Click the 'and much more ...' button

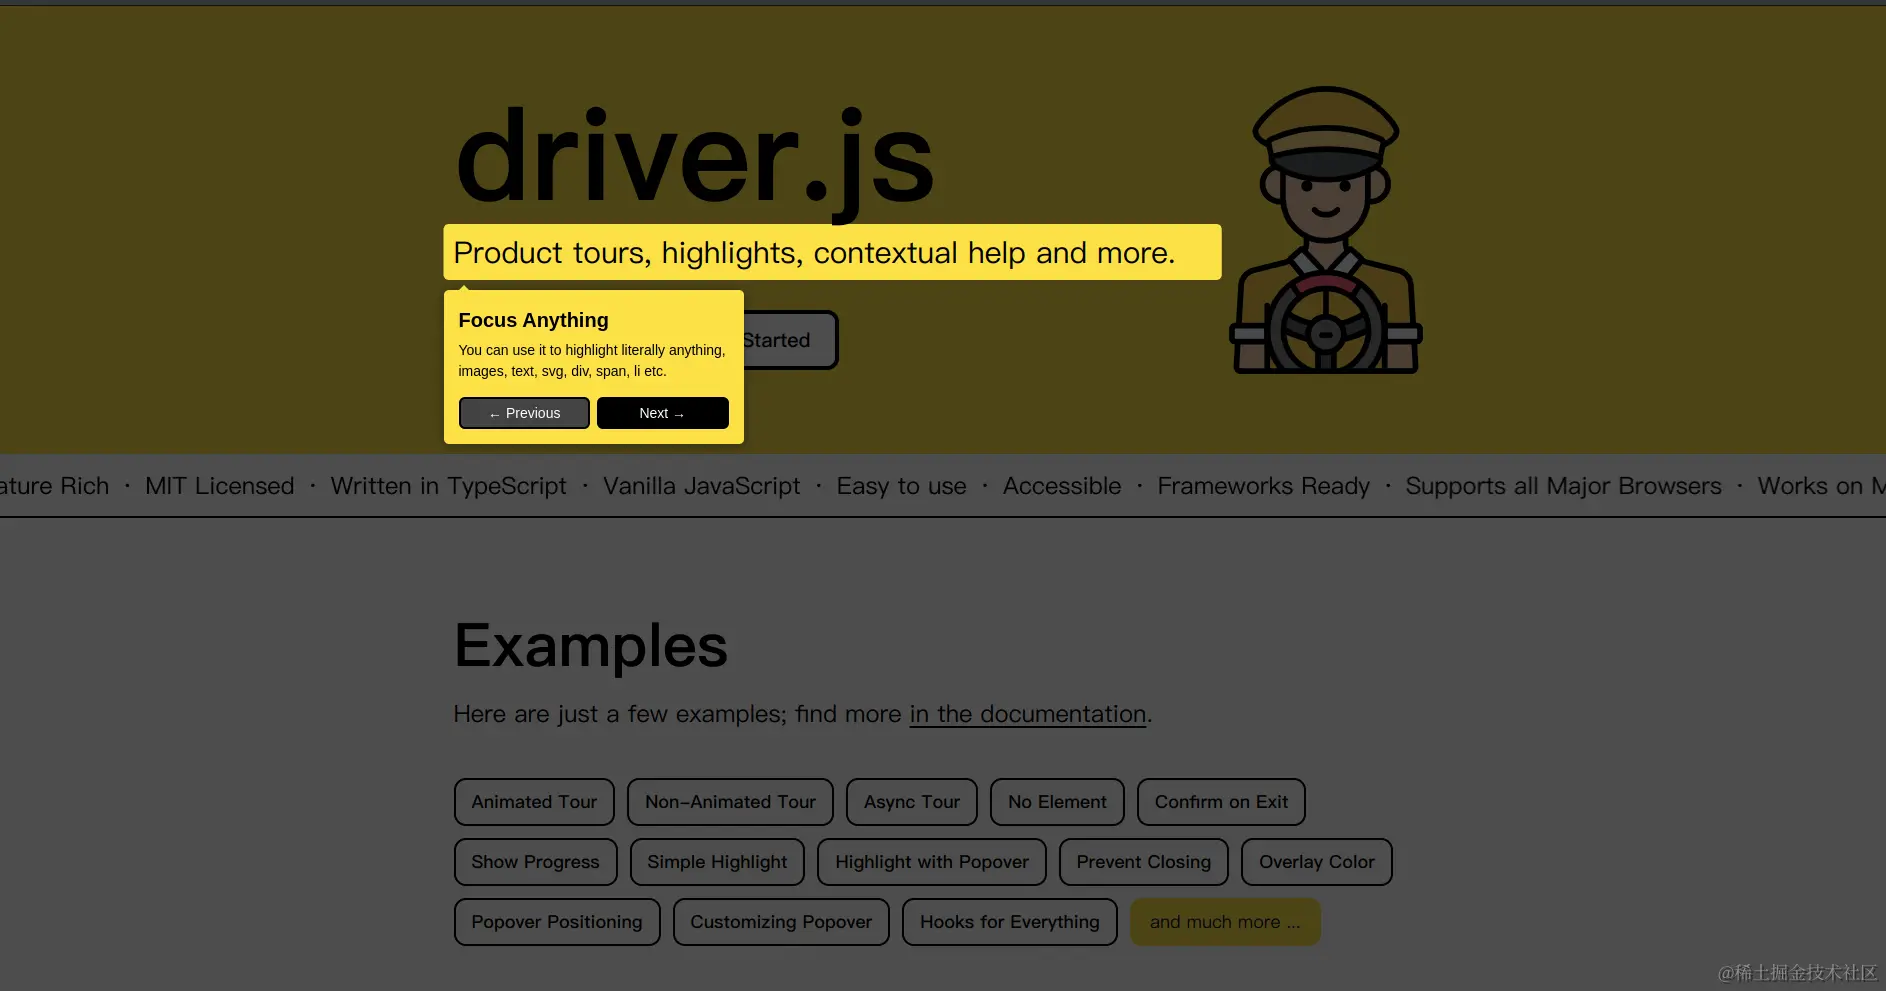point(1225,922)
